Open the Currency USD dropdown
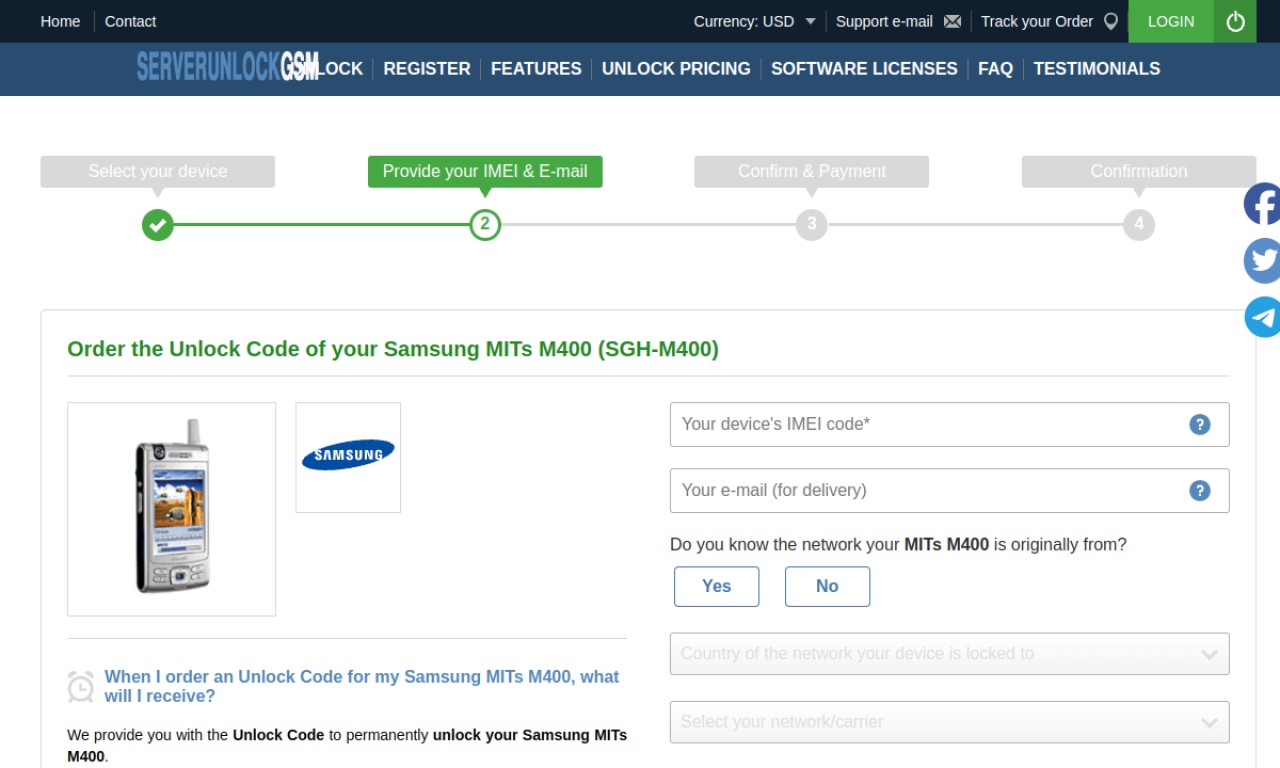 tap(755, 21)
